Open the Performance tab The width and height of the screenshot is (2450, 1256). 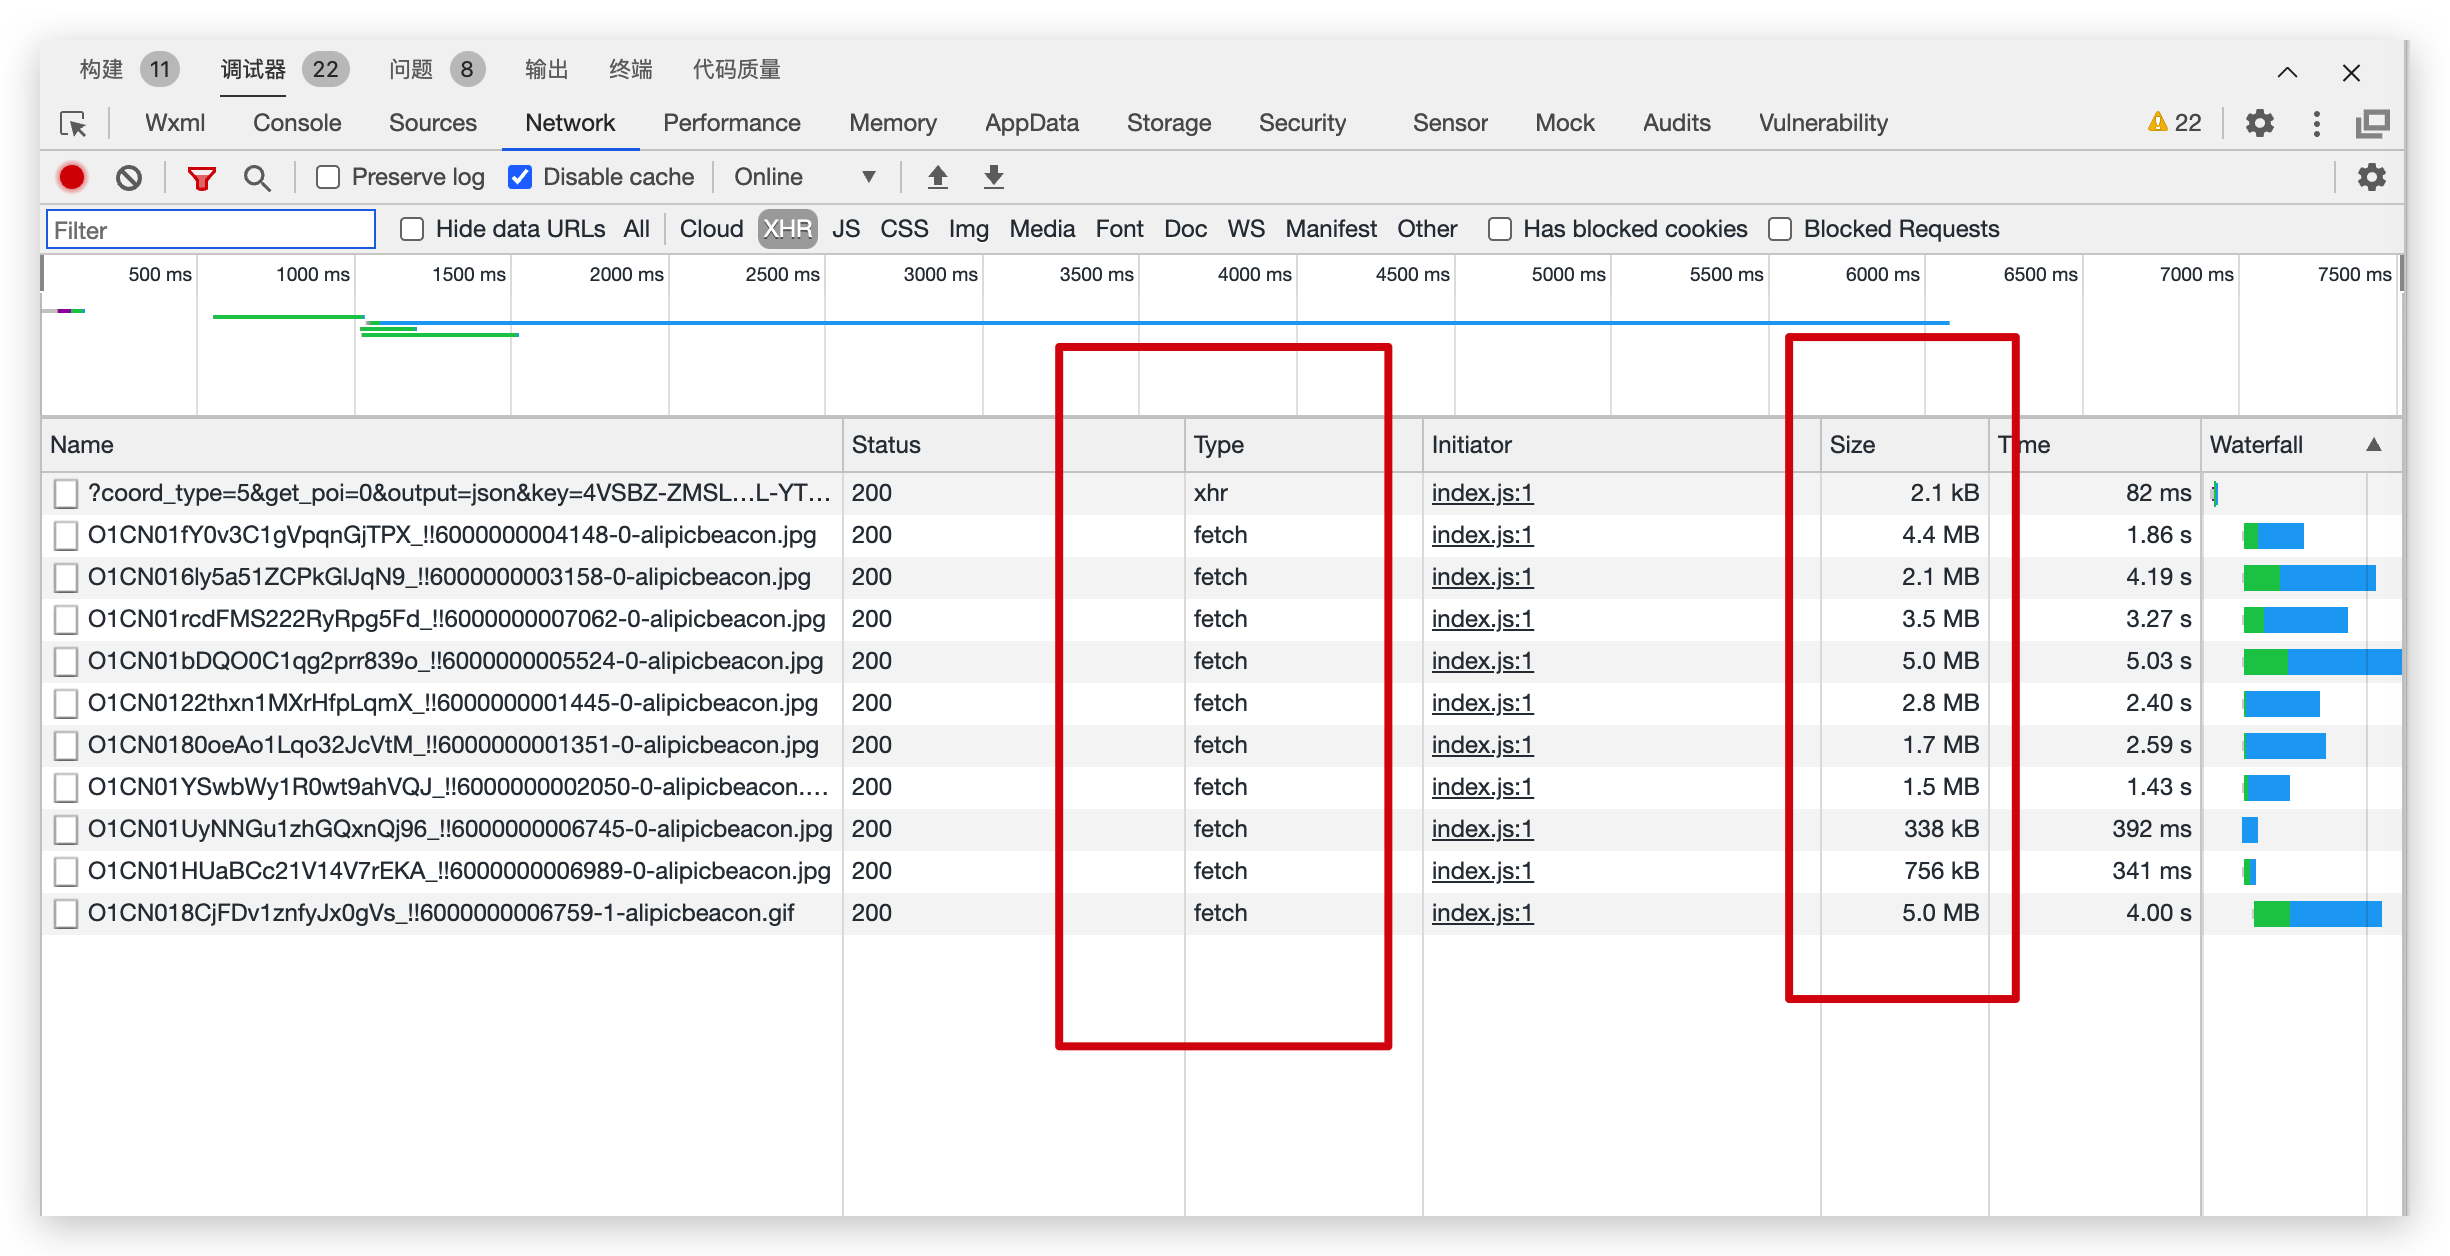point(731,123)
